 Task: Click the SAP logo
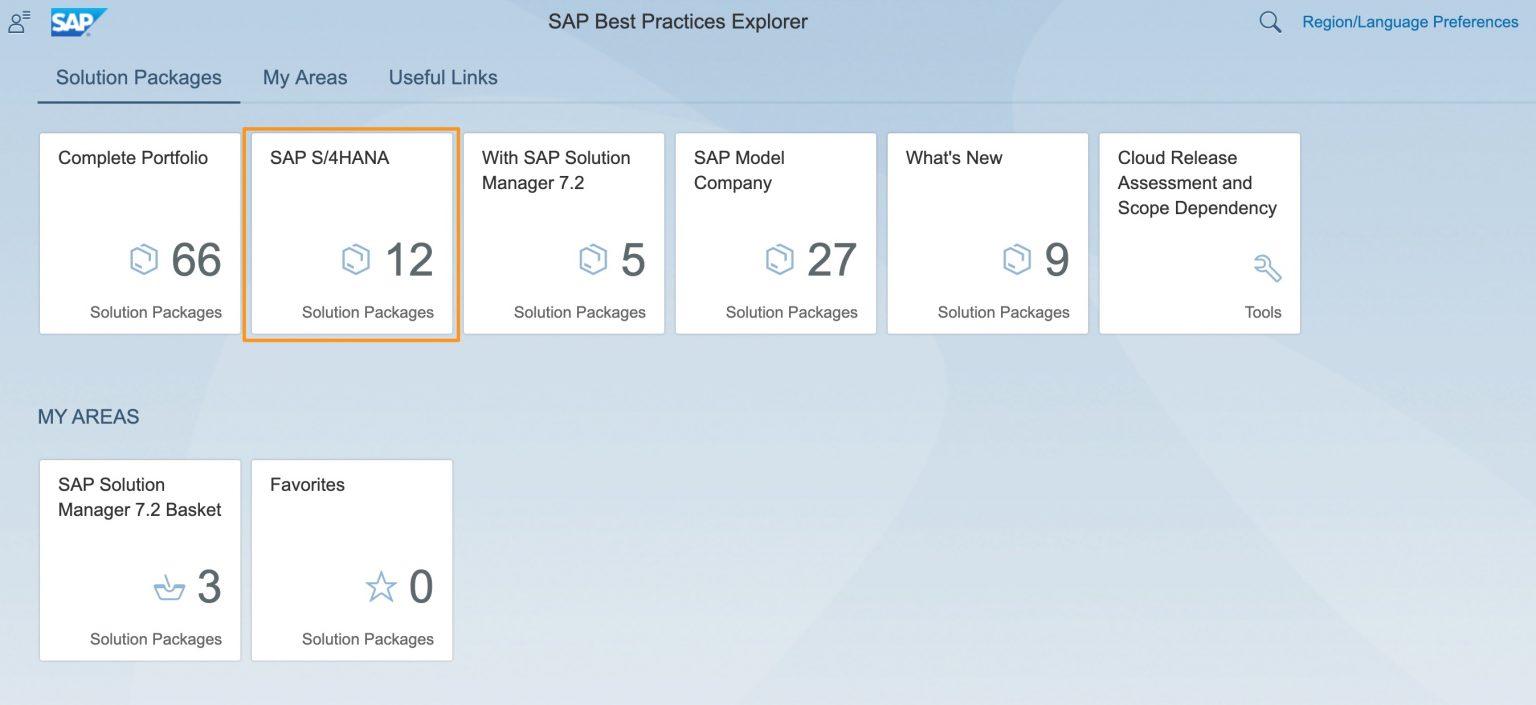click(77, 20)
